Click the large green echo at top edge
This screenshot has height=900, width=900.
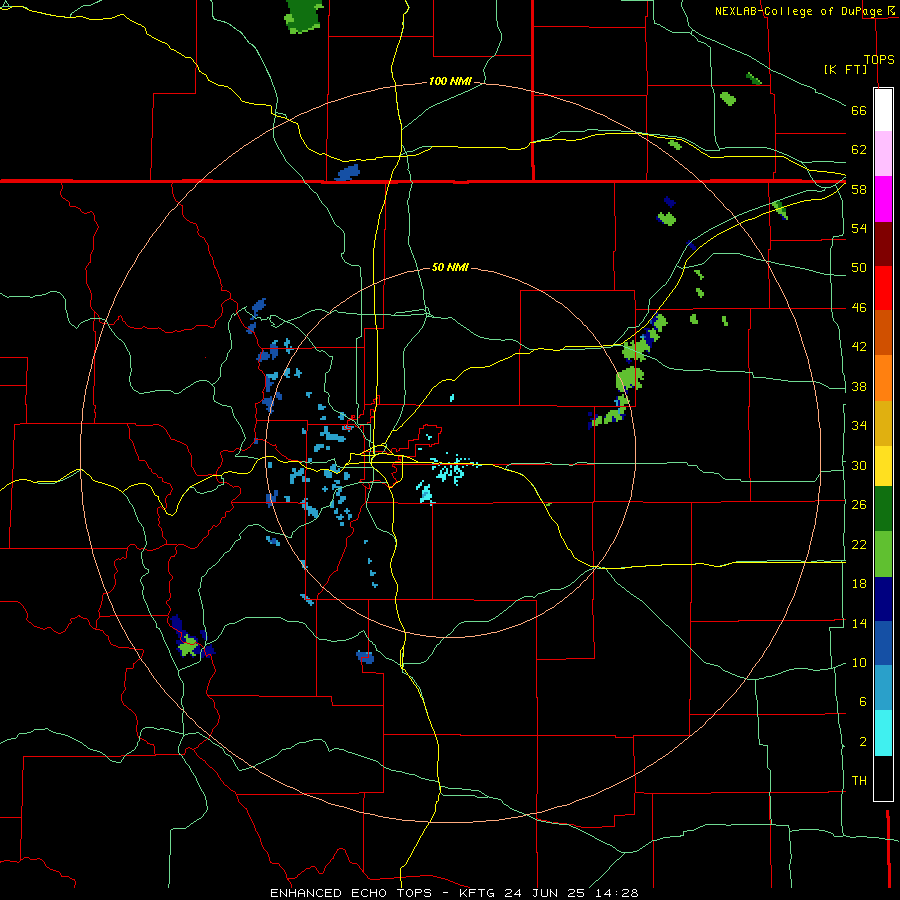[304, 15]
